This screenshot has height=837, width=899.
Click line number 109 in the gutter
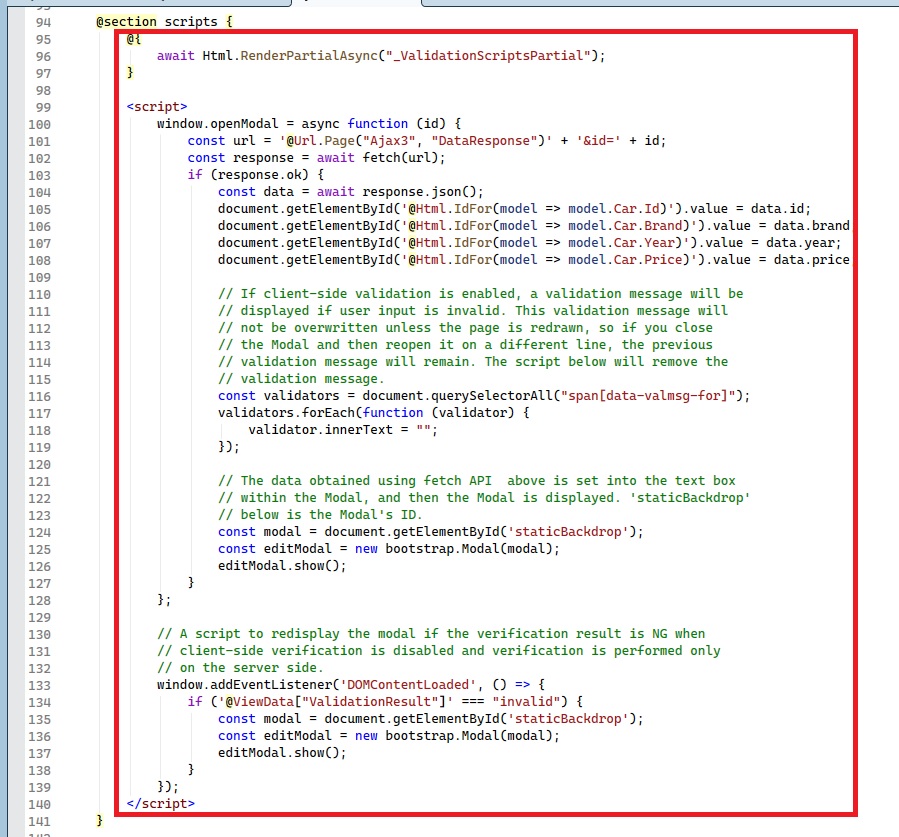pos(40,277)
